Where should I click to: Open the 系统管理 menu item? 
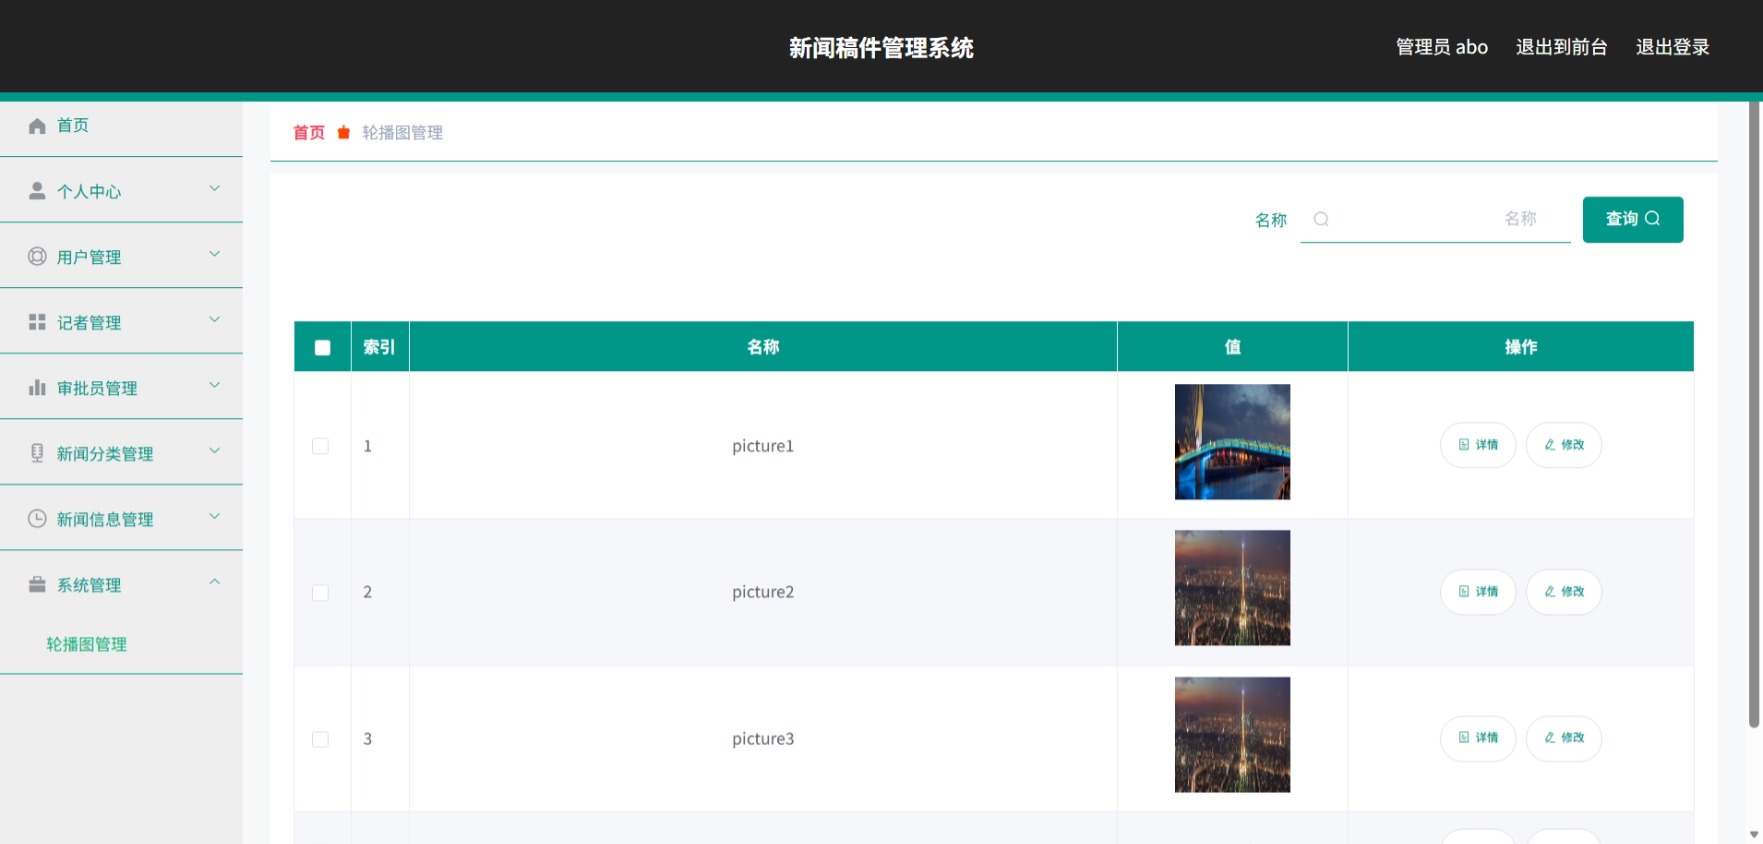pos(121,584)
